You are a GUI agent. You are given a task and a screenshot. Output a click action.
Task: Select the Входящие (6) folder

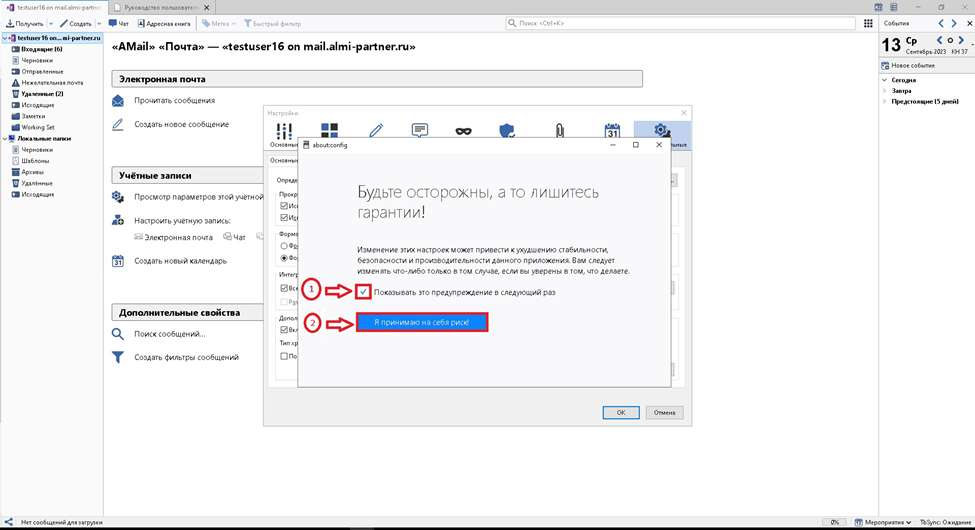click(x=41, y=49)
